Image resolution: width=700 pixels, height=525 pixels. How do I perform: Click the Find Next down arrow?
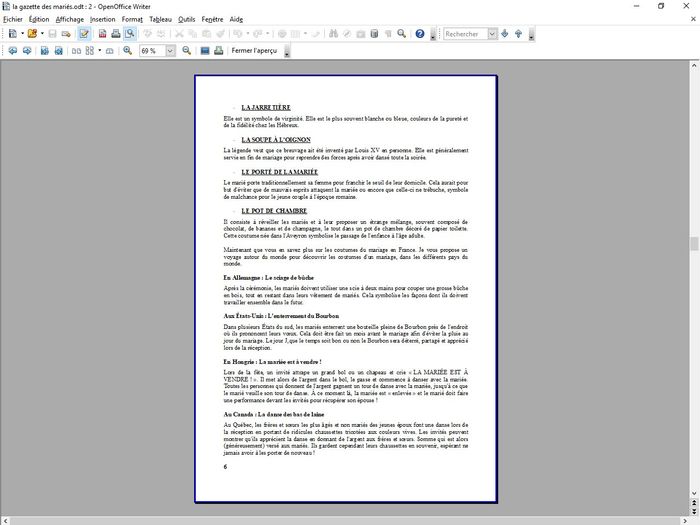point(505,33)
